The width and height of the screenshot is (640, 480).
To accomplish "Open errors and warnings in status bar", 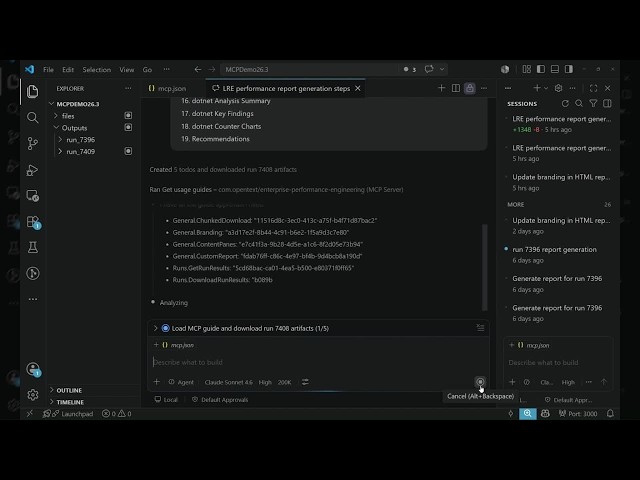I will (x=116, y=413).
